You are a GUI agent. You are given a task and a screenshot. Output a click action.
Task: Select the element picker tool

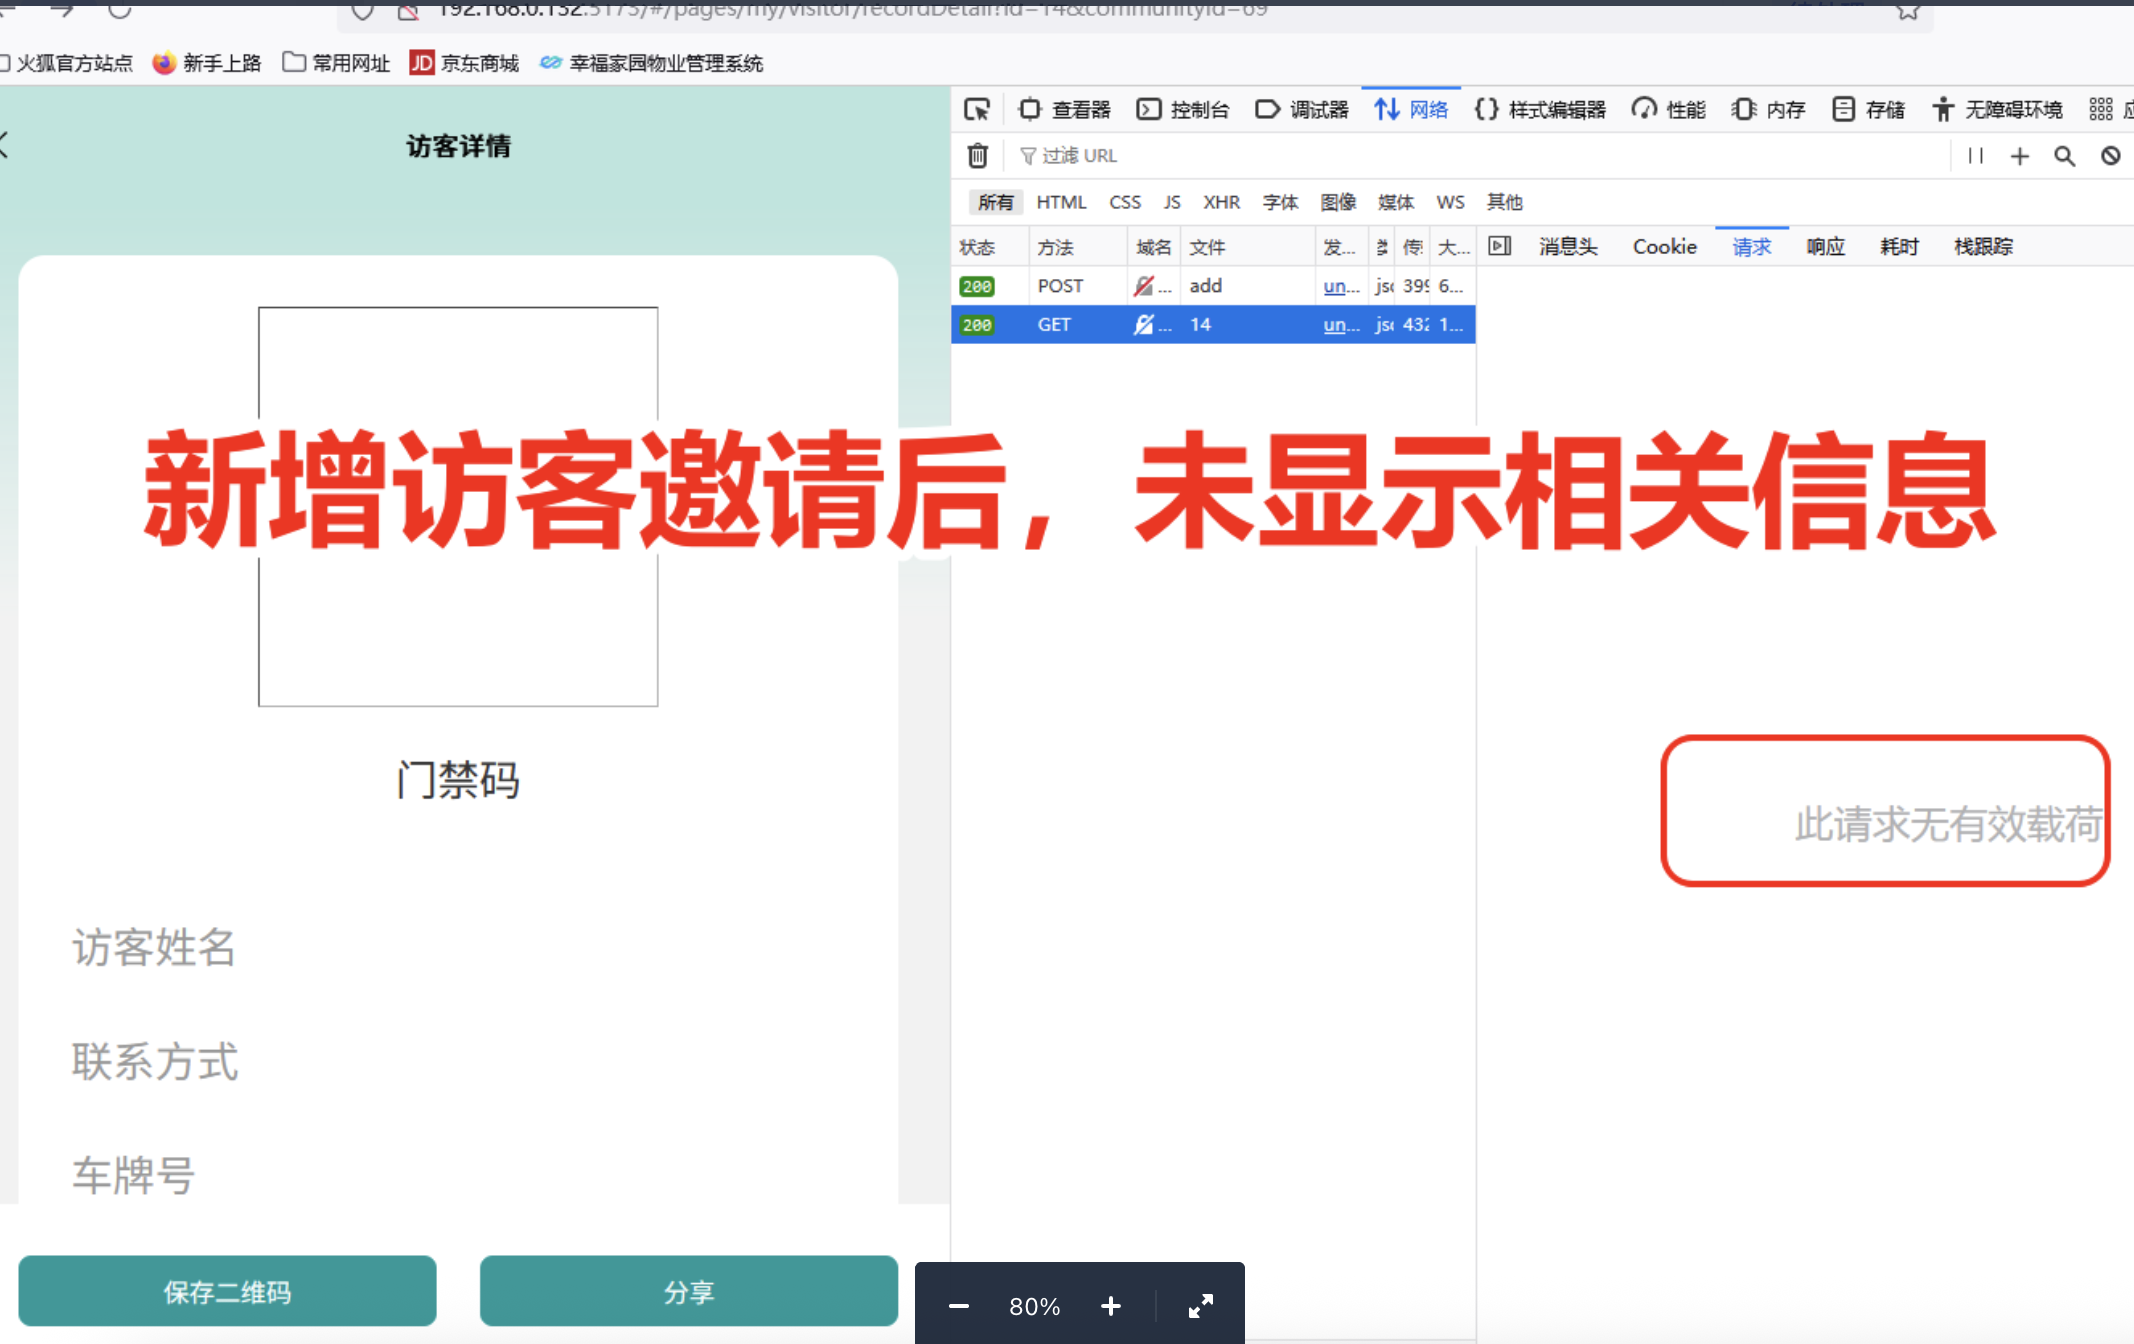click(x=977, y=109)
